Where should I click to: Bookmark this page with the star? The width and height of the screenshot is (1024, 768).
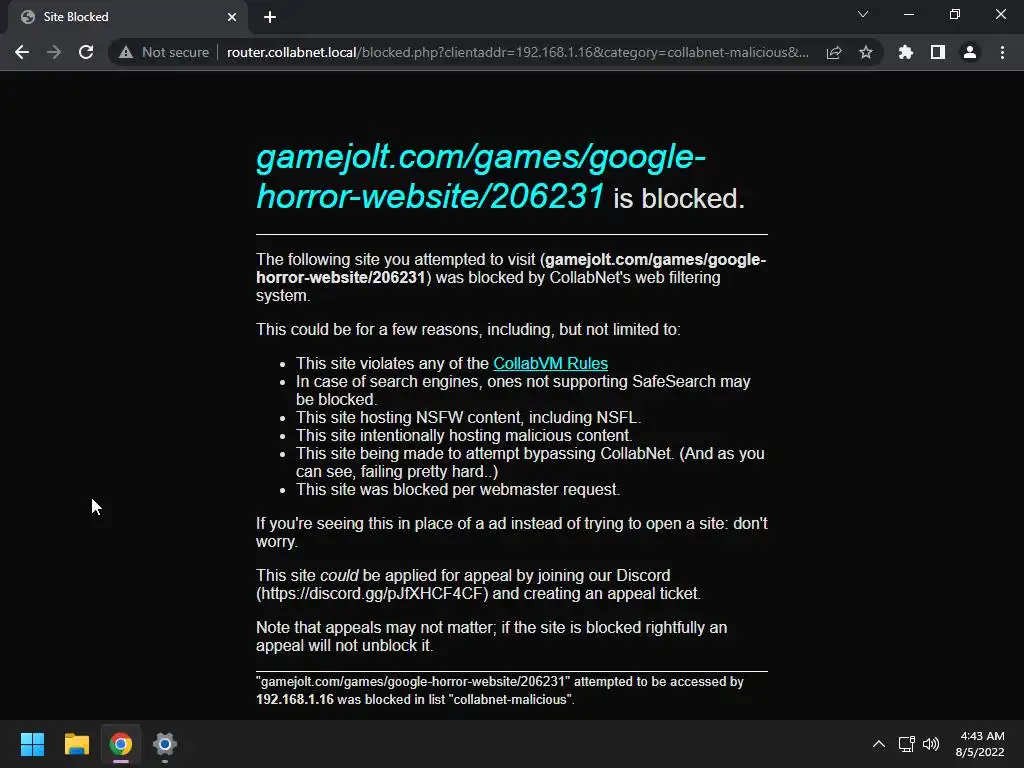click(866, 52)
